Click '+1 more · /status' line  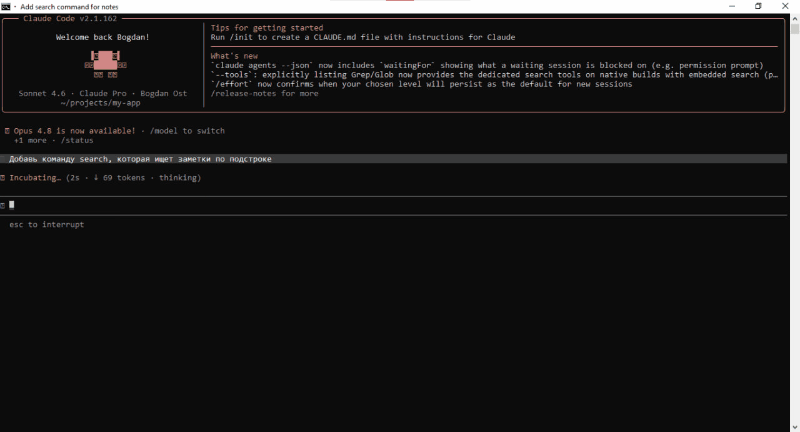click(54, 140)
